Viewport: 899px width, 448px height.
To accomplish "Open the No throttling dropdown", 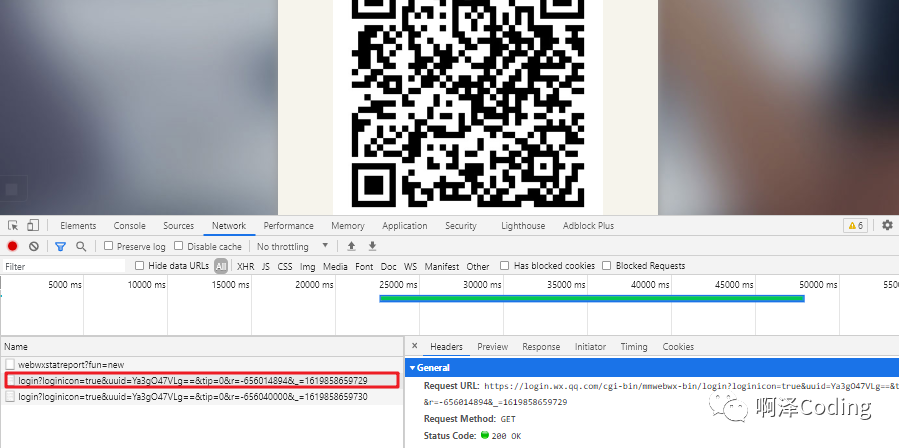I will [292, 246].
